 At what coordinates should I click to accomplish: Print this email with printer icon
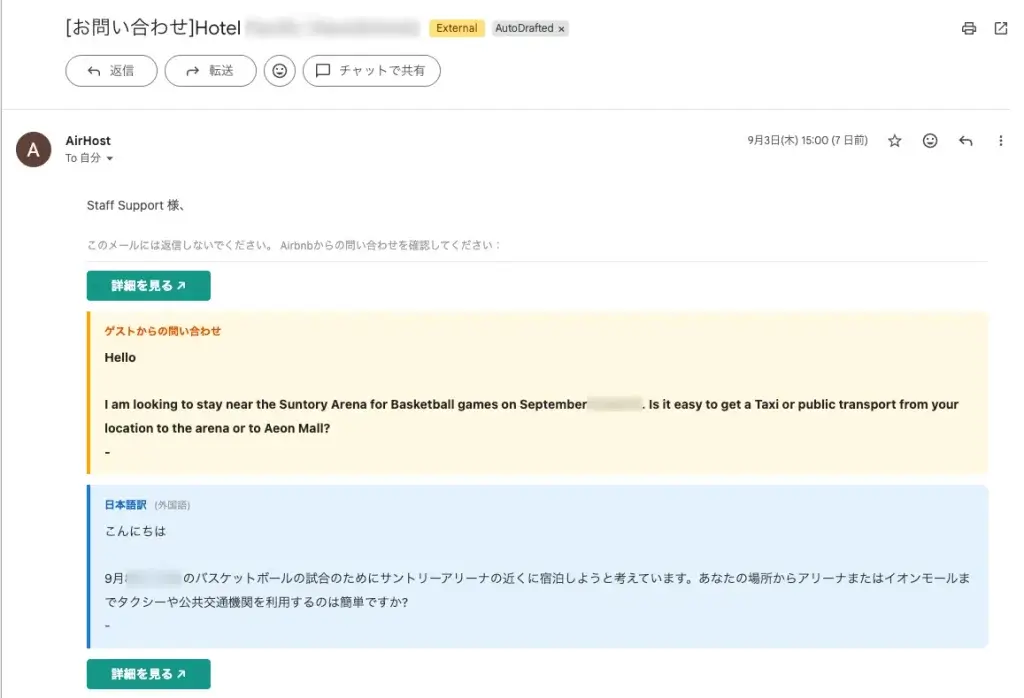pyautogui.click(x=968, y=28)
